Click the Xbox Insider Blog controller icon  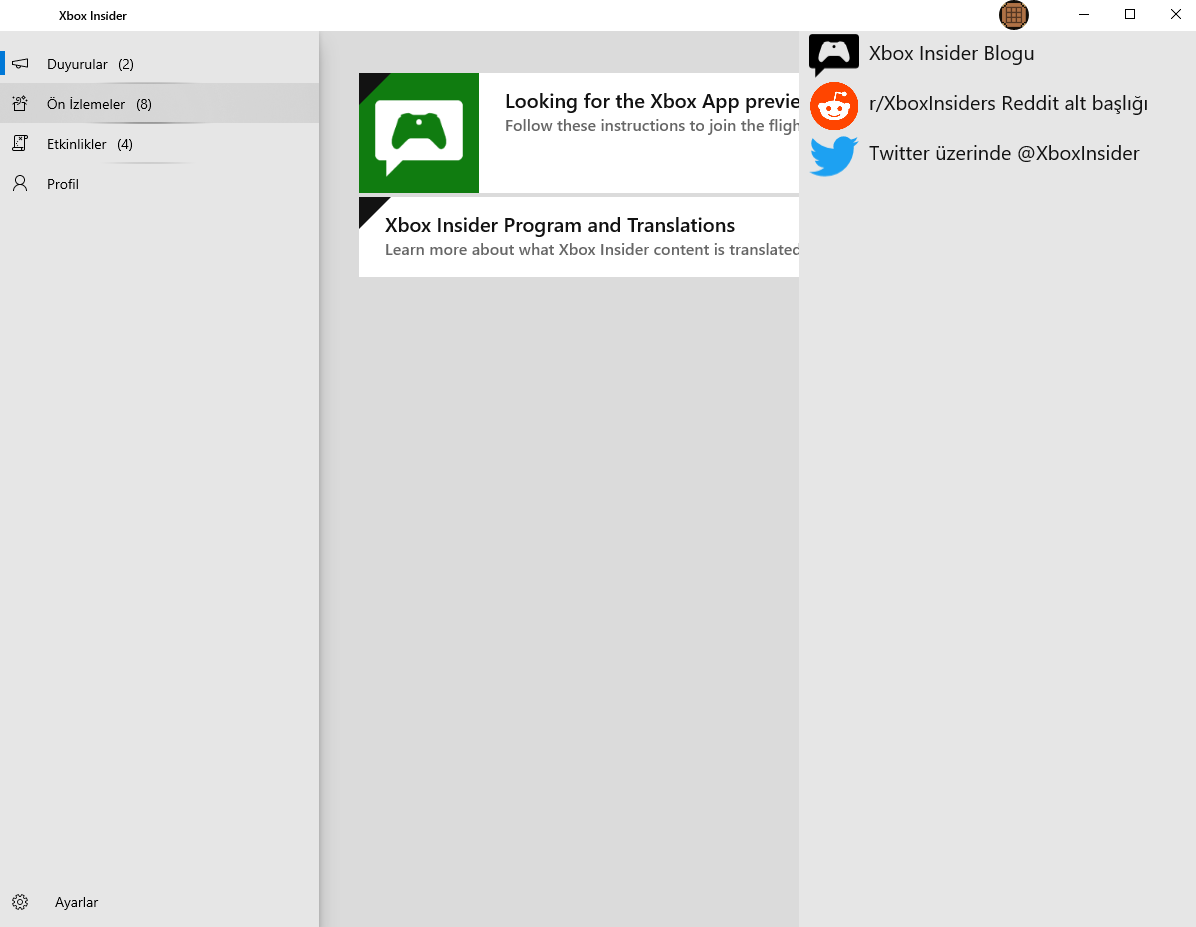[x=834, y=54]
